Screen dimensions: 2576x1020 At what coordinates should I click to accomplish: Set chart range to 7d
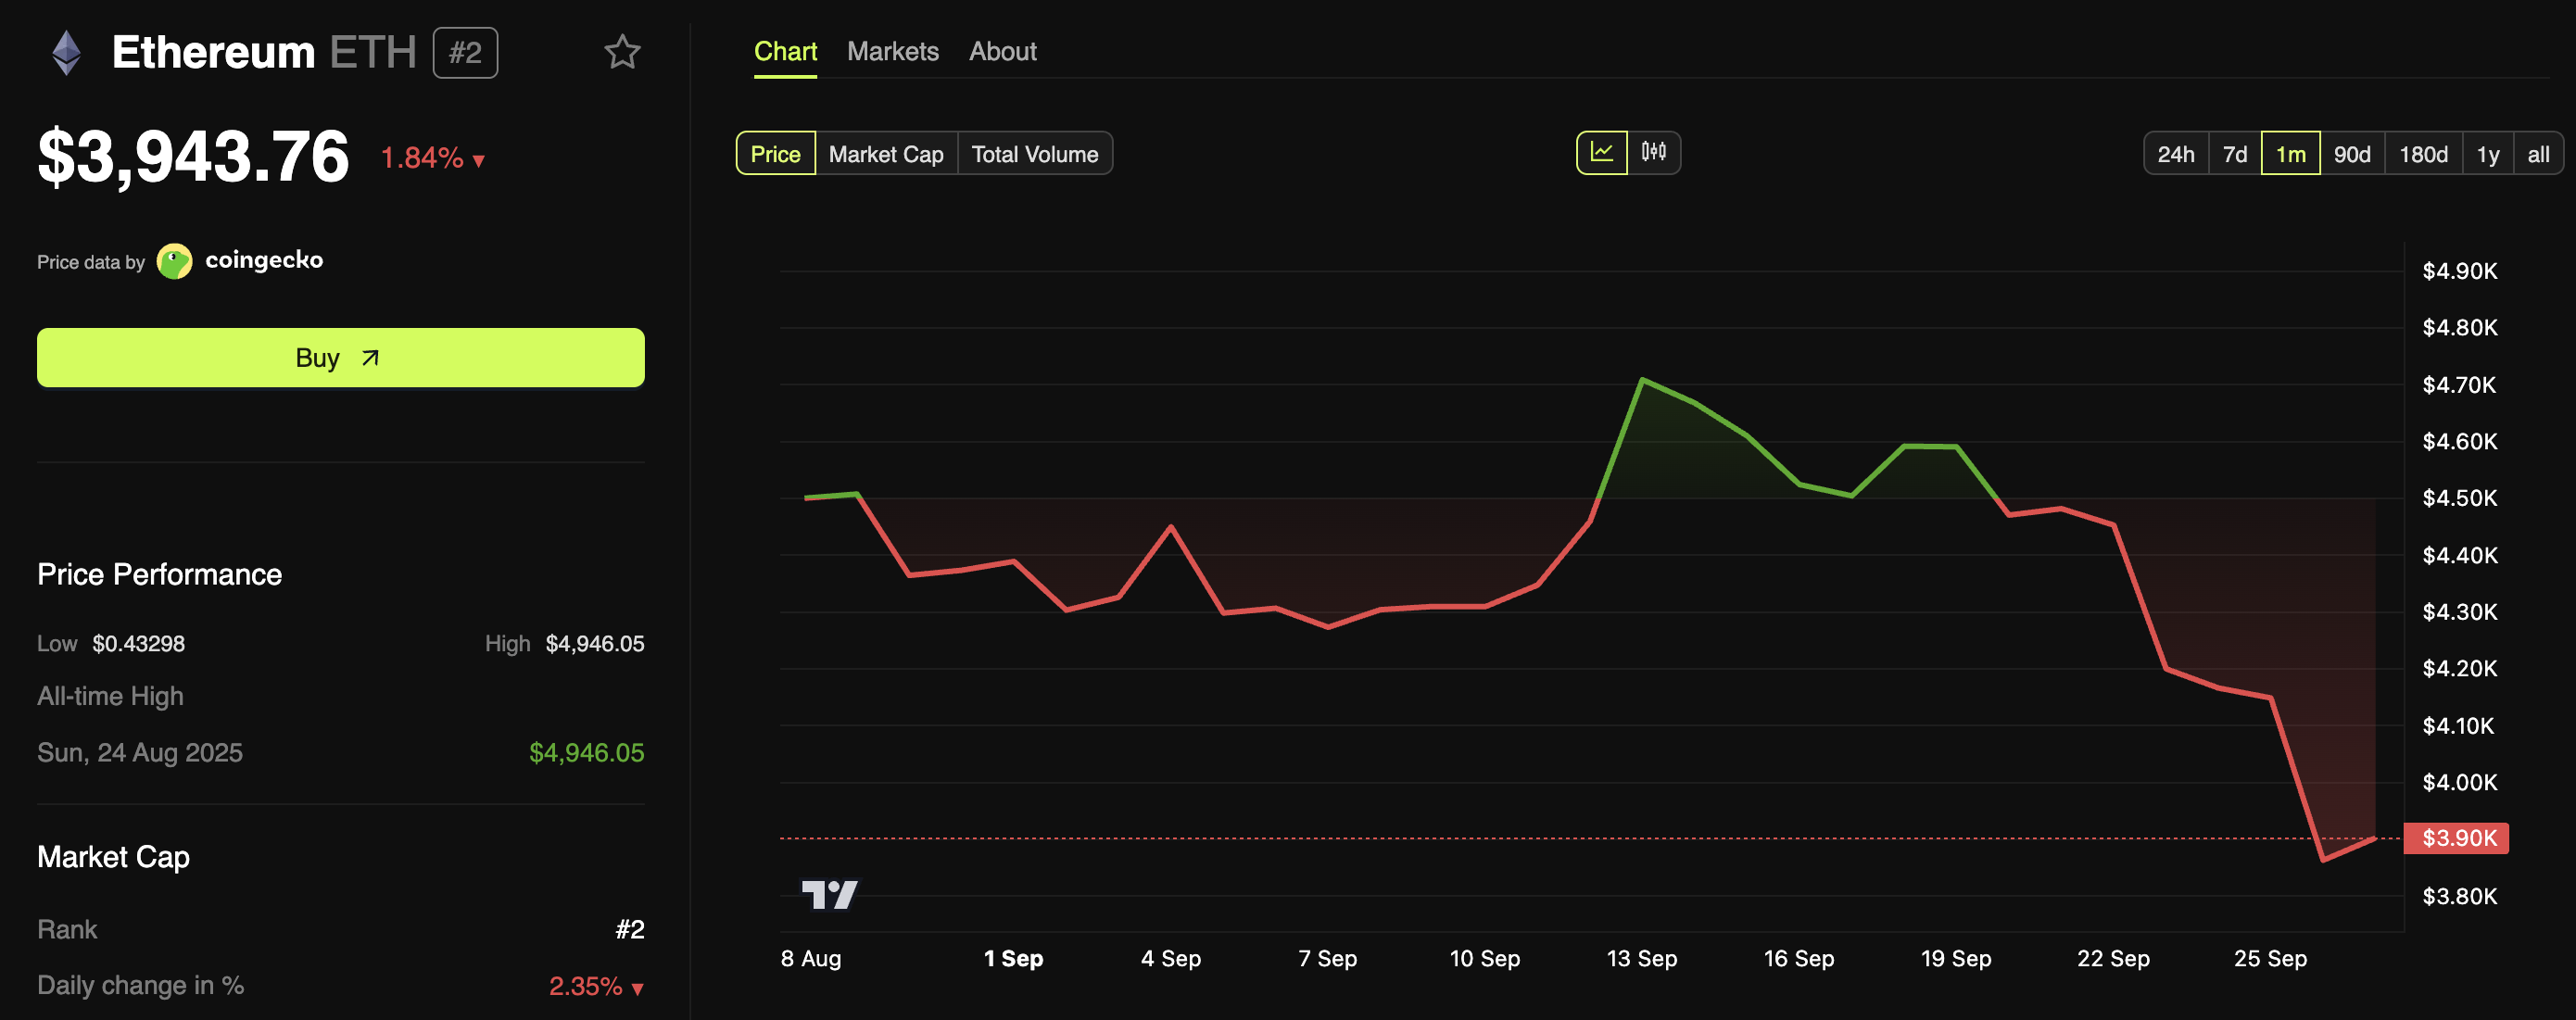tap(2234, 154)
